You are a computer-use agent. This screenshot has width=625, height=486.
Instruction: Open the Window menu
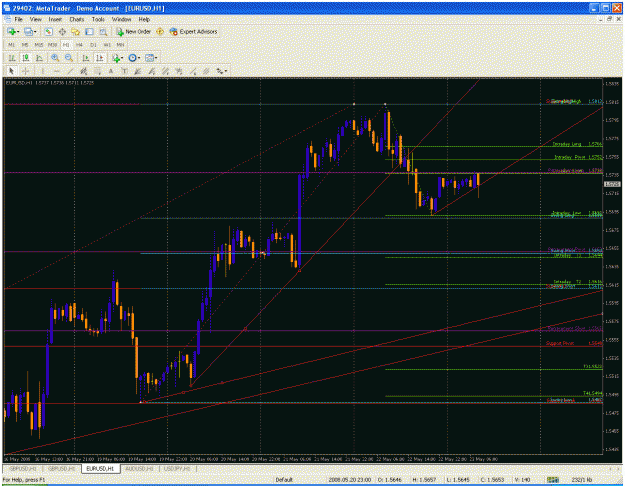pyautogui.click(x=121, y=19)
